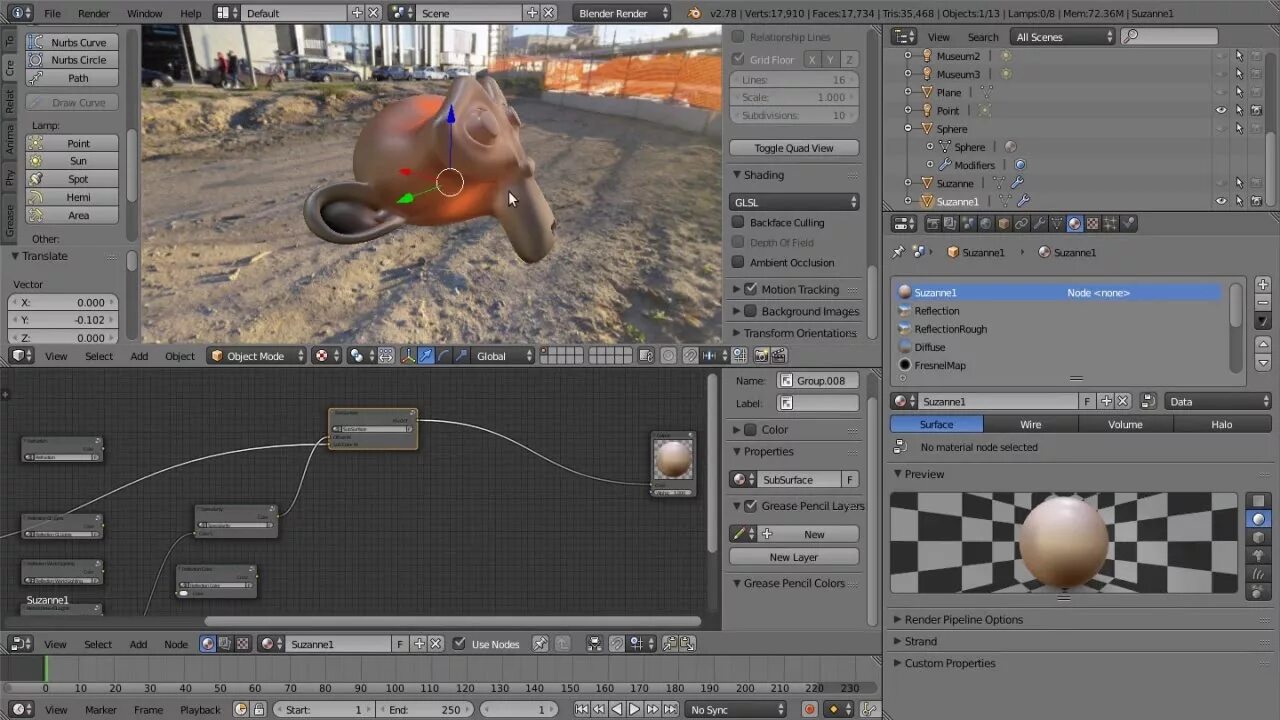The height and width of the screenshot is (720, 1280).
Task: Play animation forward in timeline
Action: pos(634,709)
